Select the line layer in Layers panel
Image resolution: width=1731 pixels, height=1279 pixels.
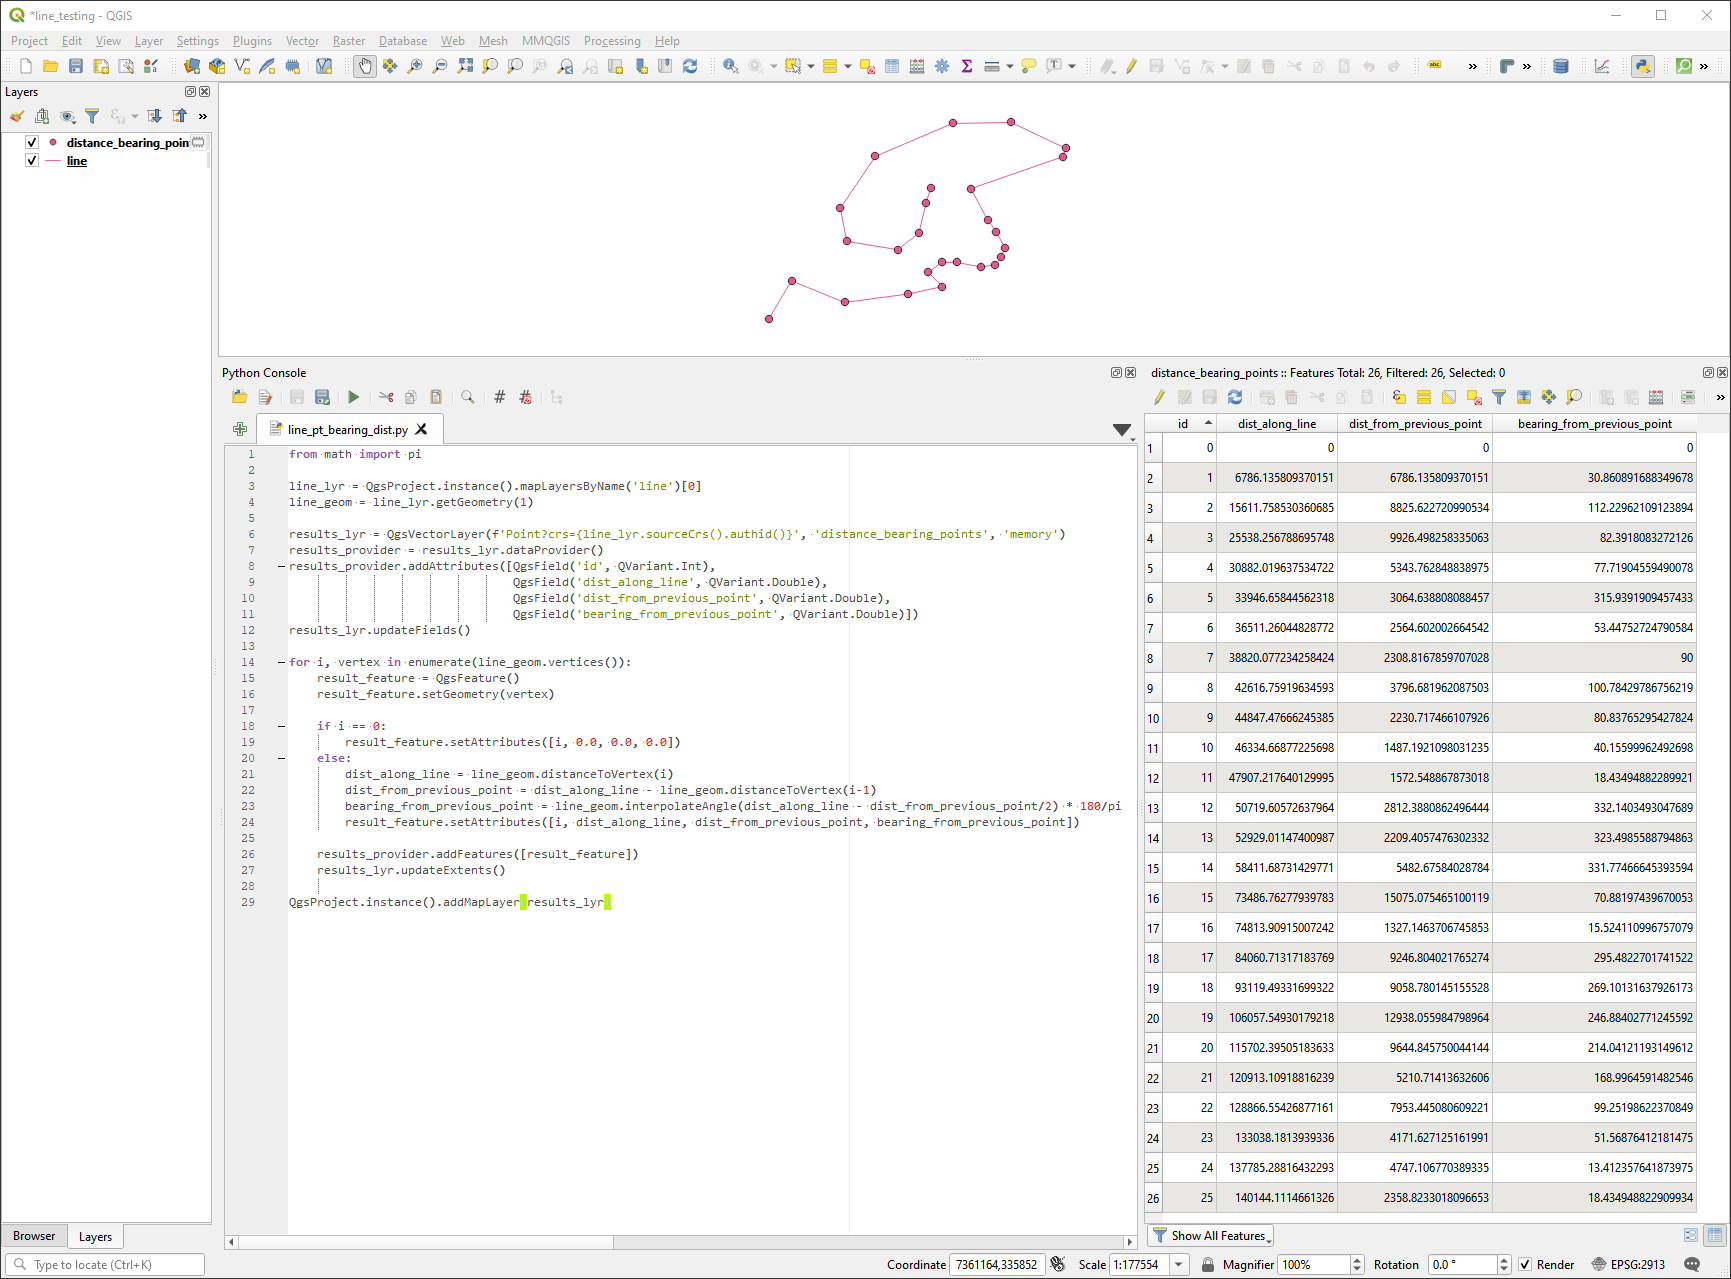pyautogui.click(x=77, y=161)
